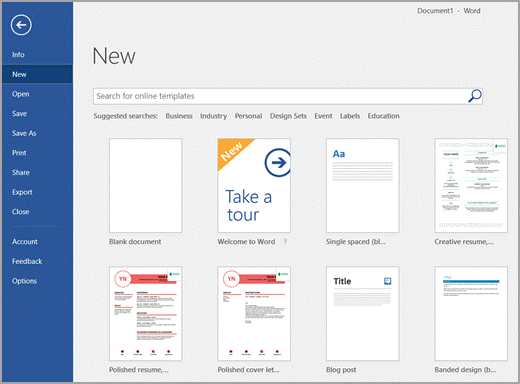
Task: Open the Share options
Action: point(21,173)
